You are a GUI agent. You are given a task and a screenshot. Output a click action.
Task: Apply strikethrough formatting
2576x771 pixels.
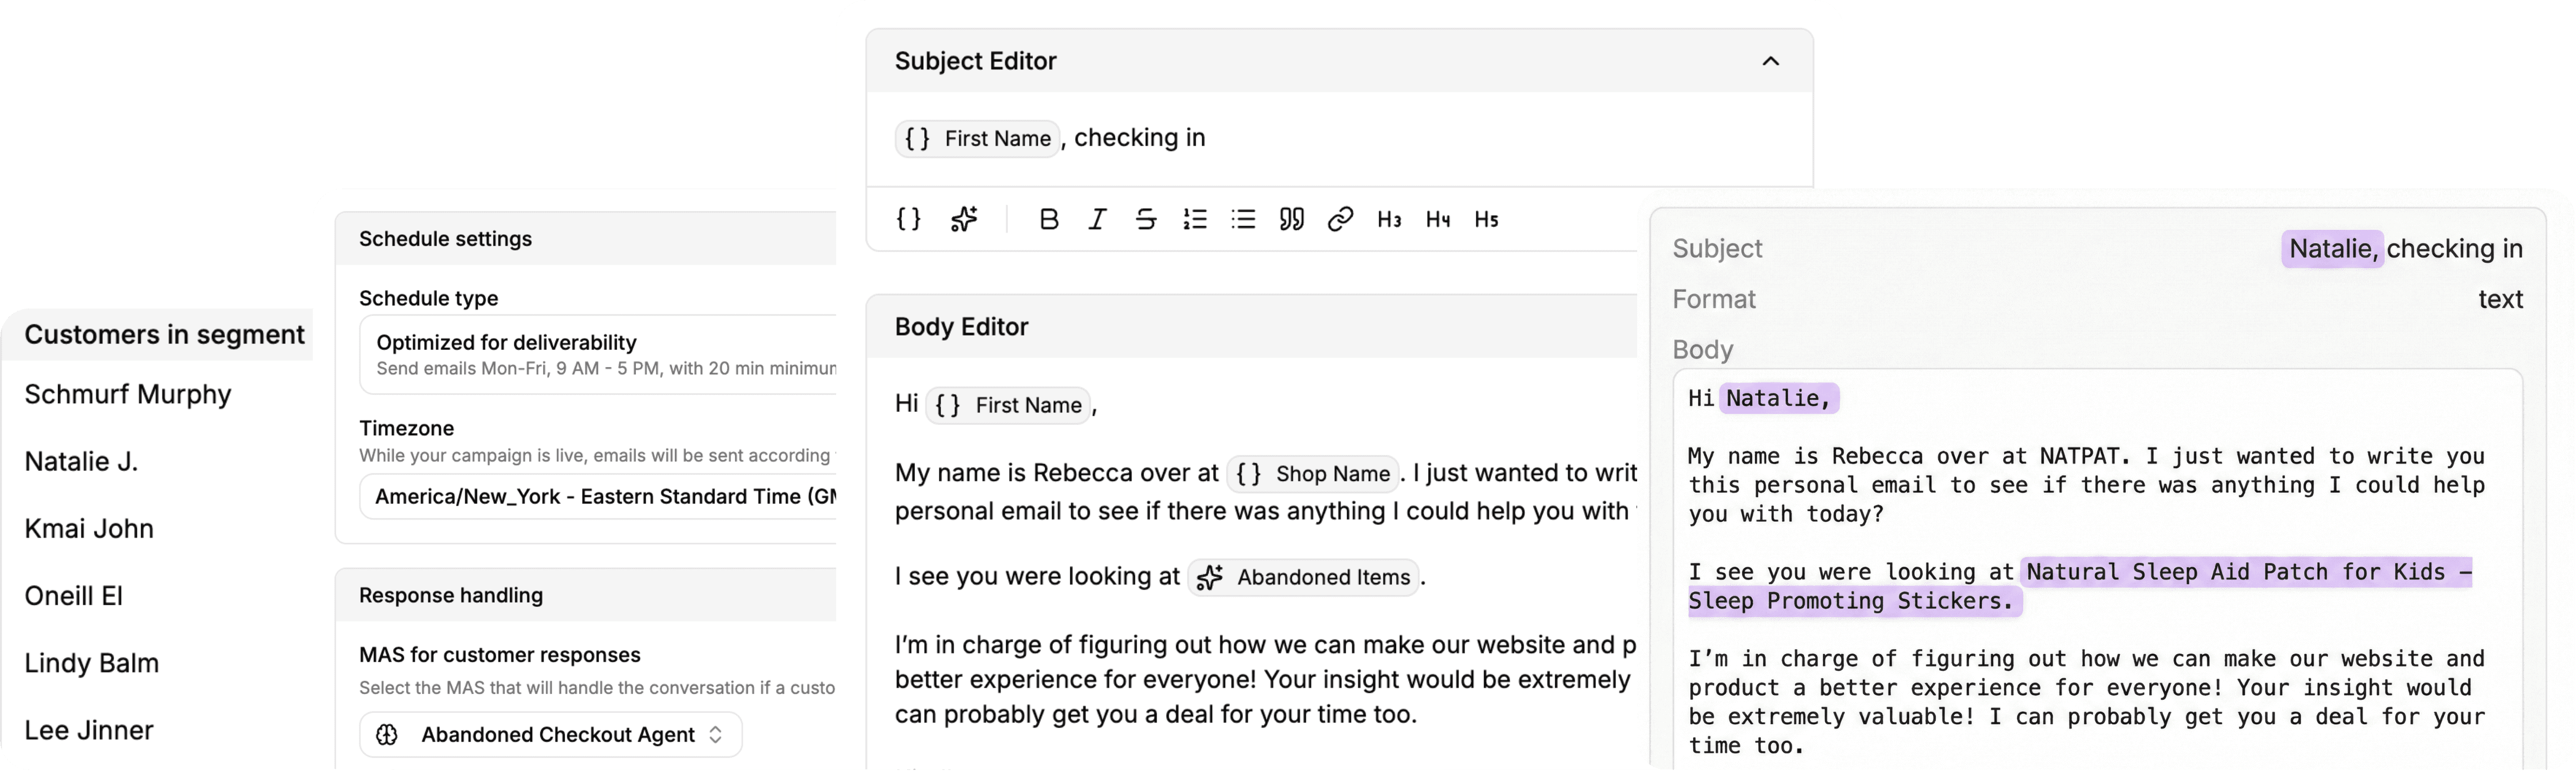point(1146,219)
